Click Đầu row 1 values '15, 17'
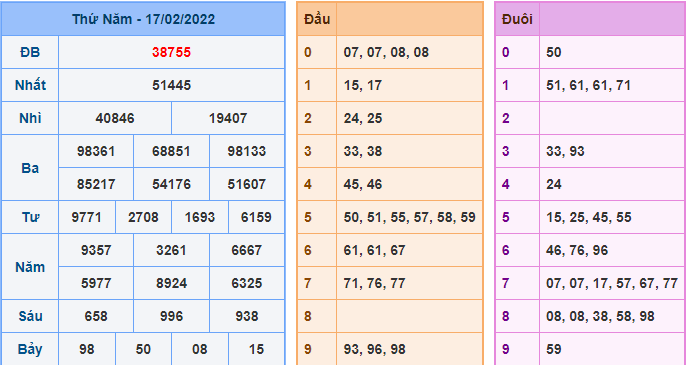 click(x=363, y=85)
